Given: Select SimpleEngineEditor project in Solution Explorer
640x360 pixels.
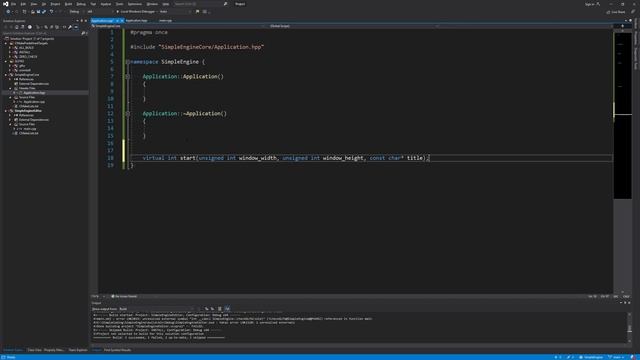Looking at the screenshot, I should coord(28,111).
